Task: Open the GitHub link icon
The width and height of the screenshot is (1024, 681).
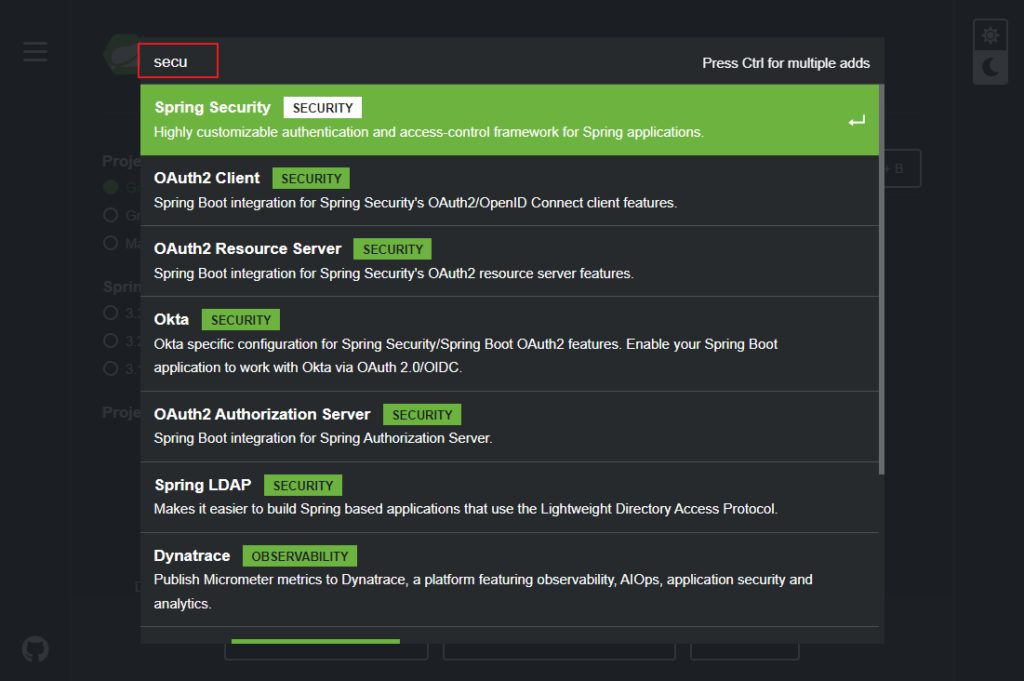Action: [35, 649]
